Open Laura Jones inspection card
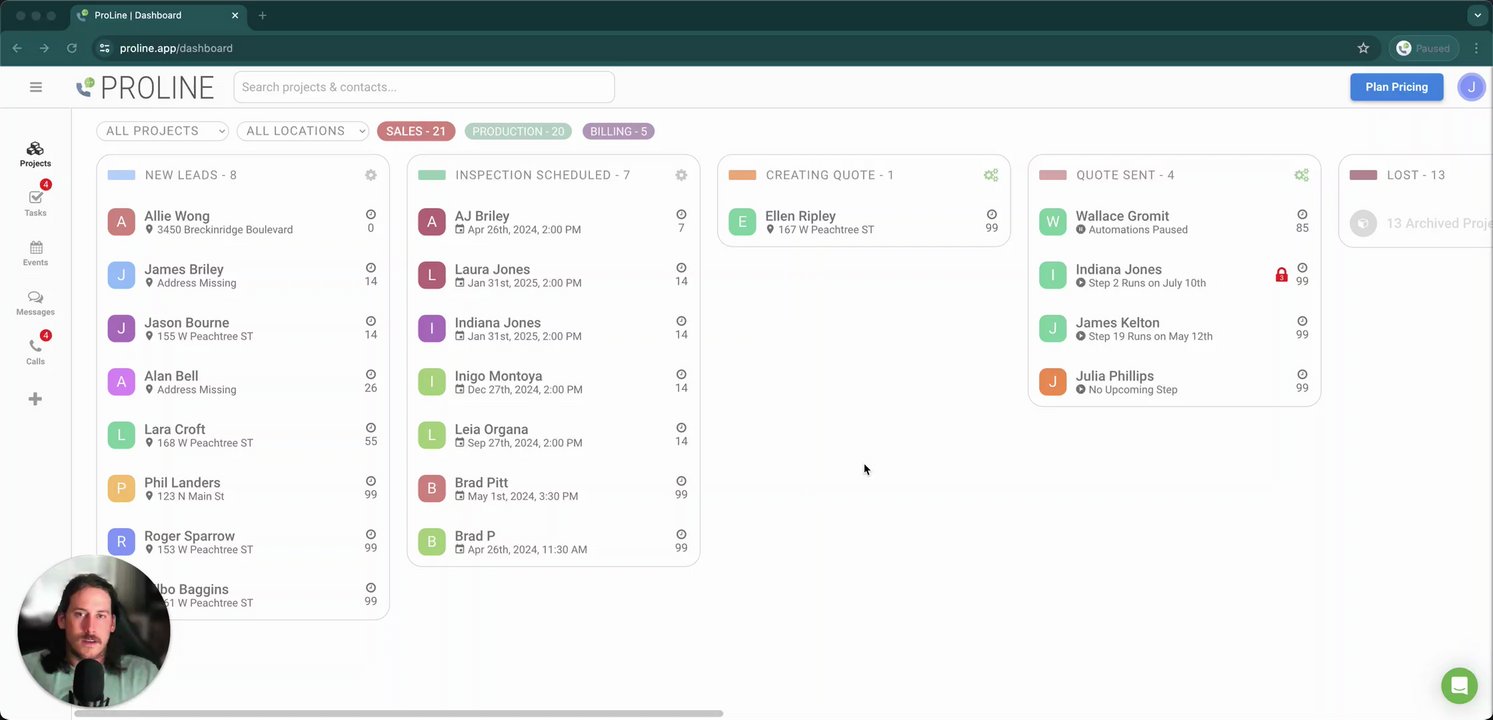 pos(553,275)
